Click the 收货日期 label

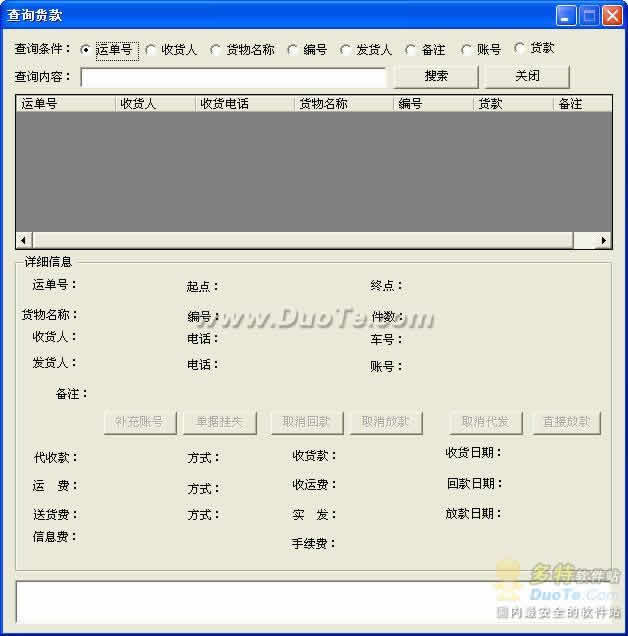[473, 452]
